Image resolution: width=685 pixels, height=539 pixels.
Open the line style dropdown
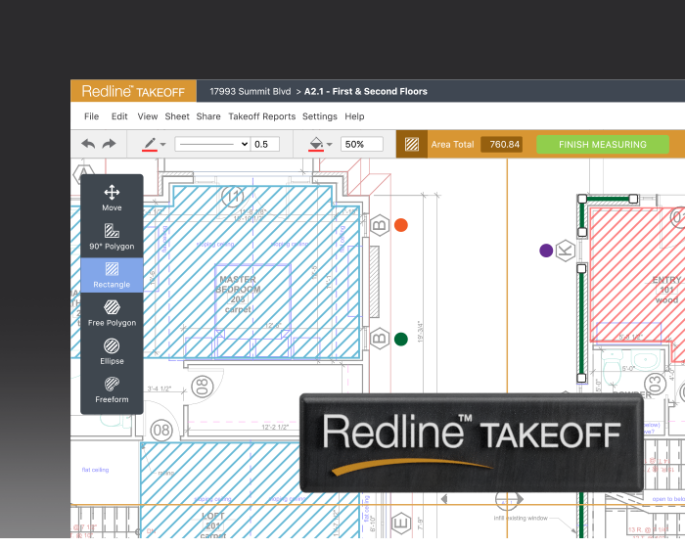212,144
